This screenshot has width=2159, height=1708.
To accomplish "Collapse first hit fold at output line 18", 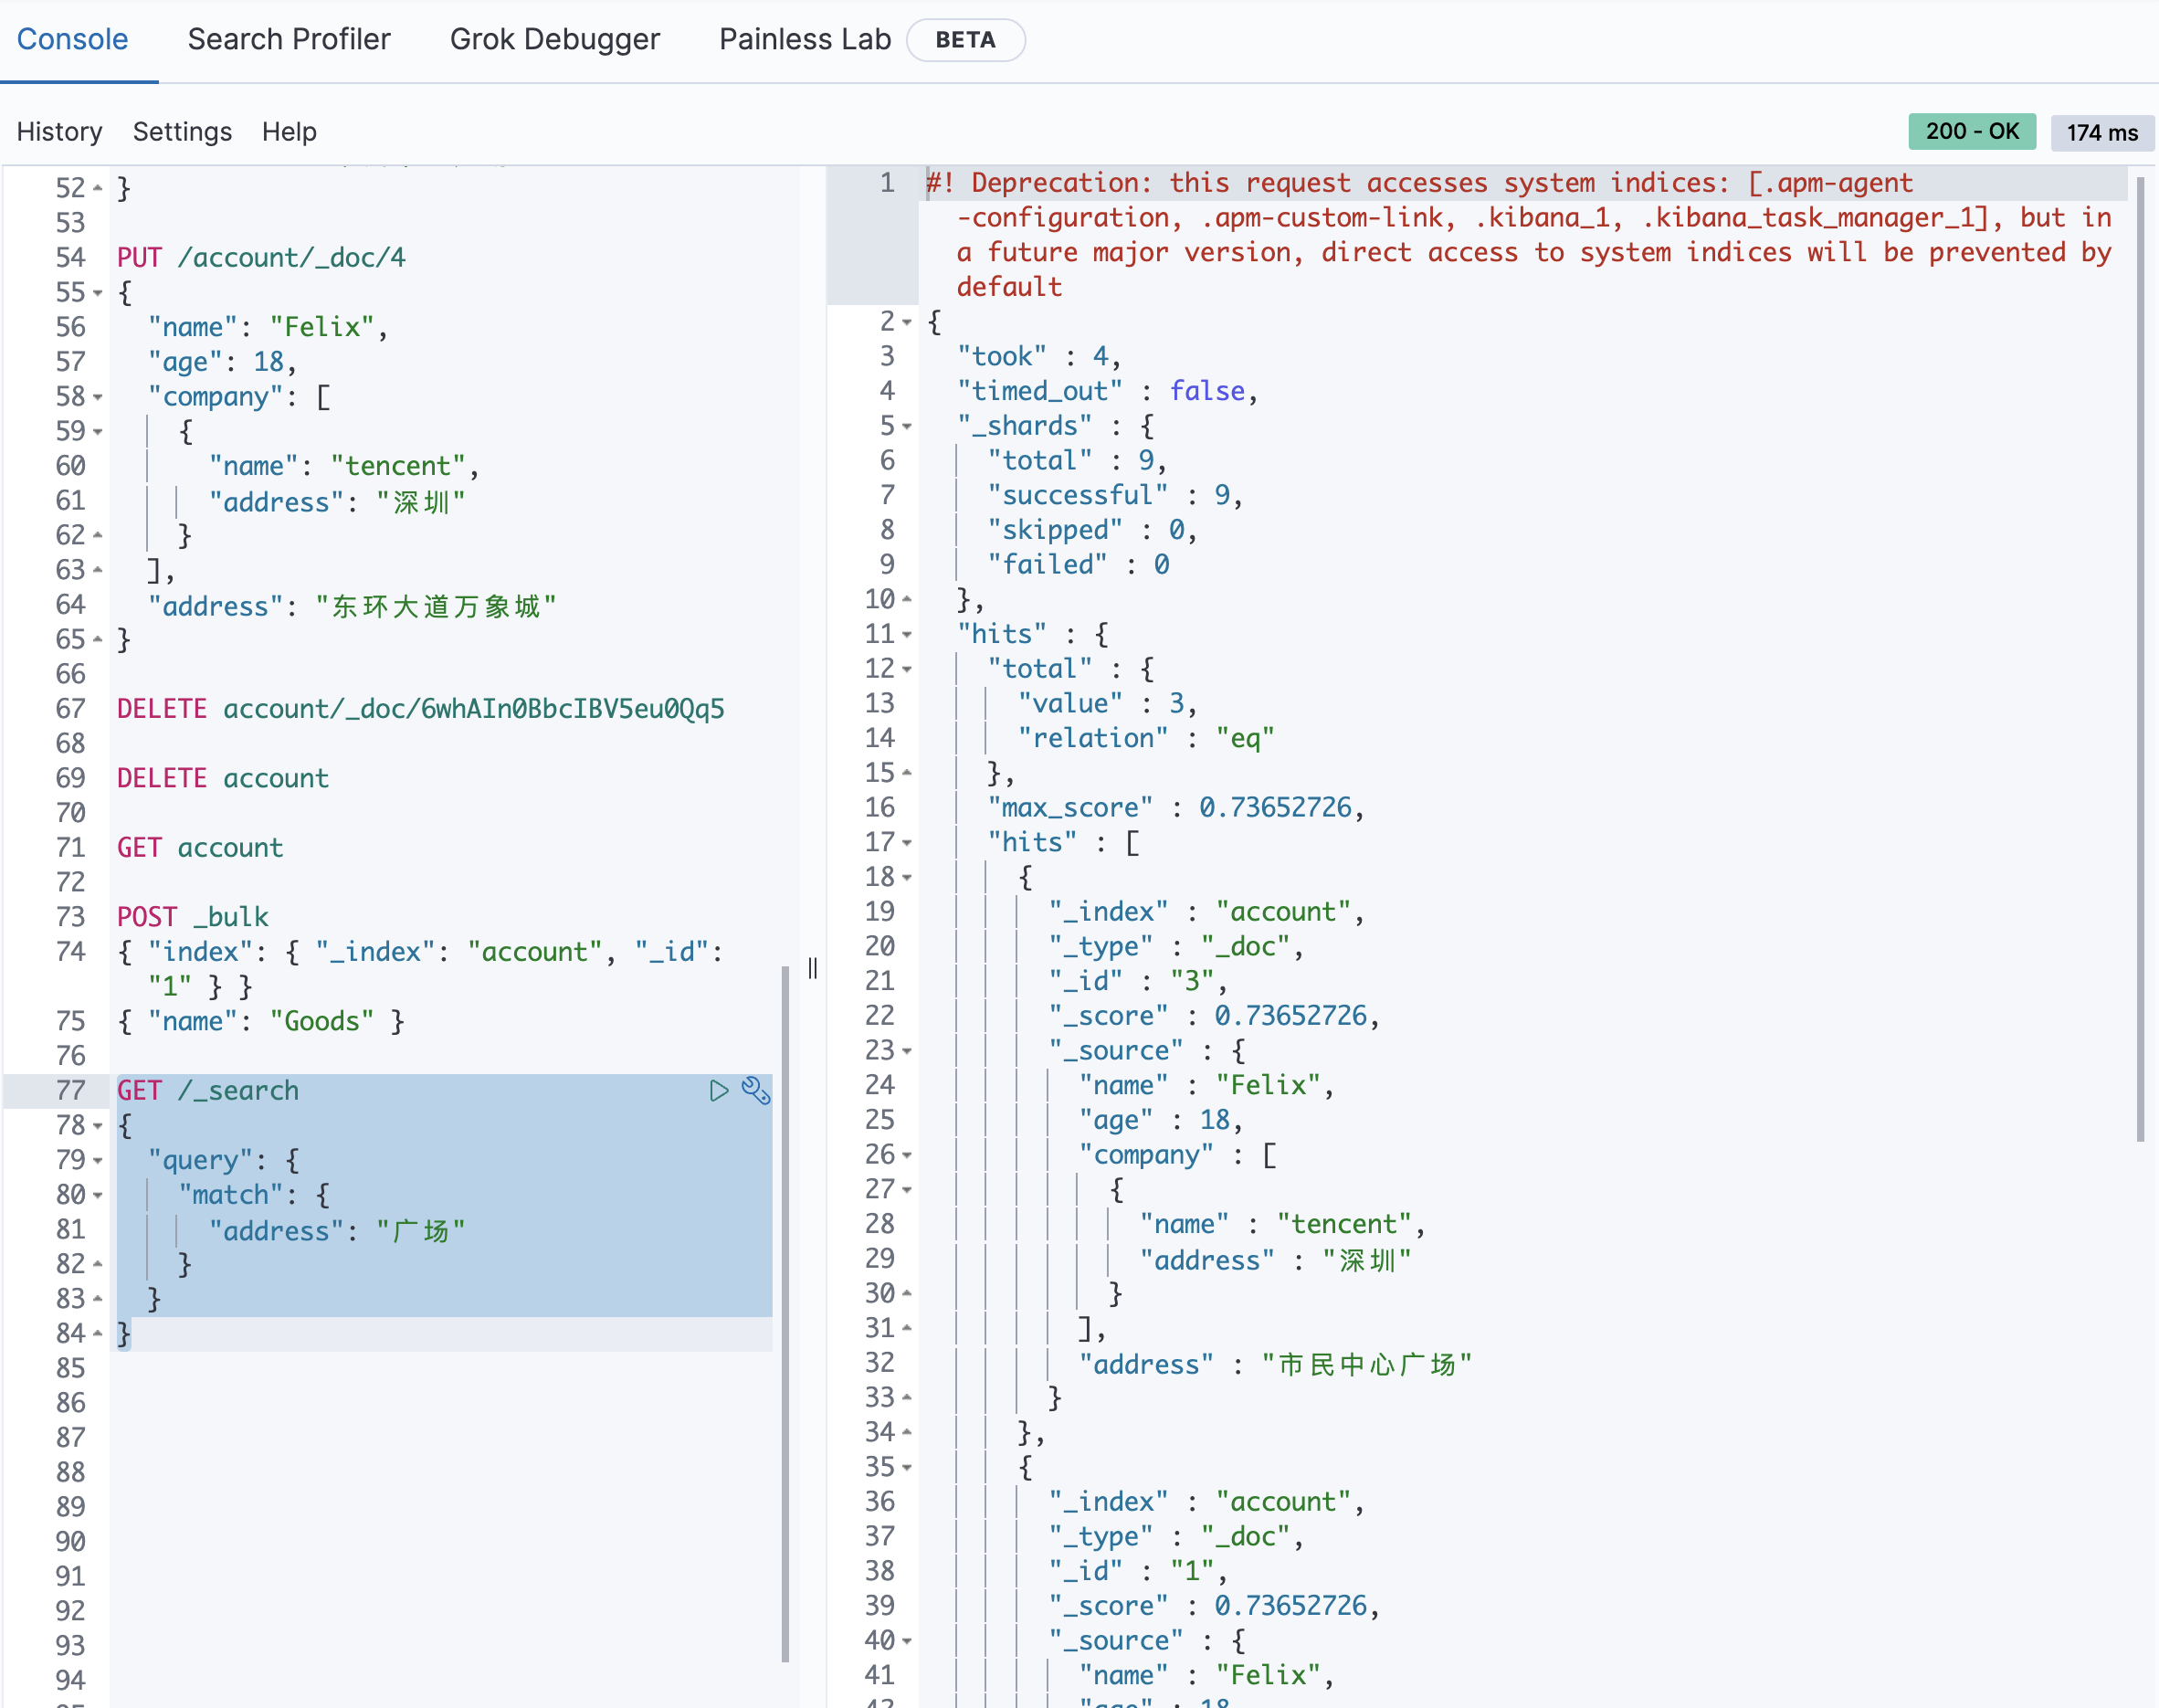I will tap(907, 877).
